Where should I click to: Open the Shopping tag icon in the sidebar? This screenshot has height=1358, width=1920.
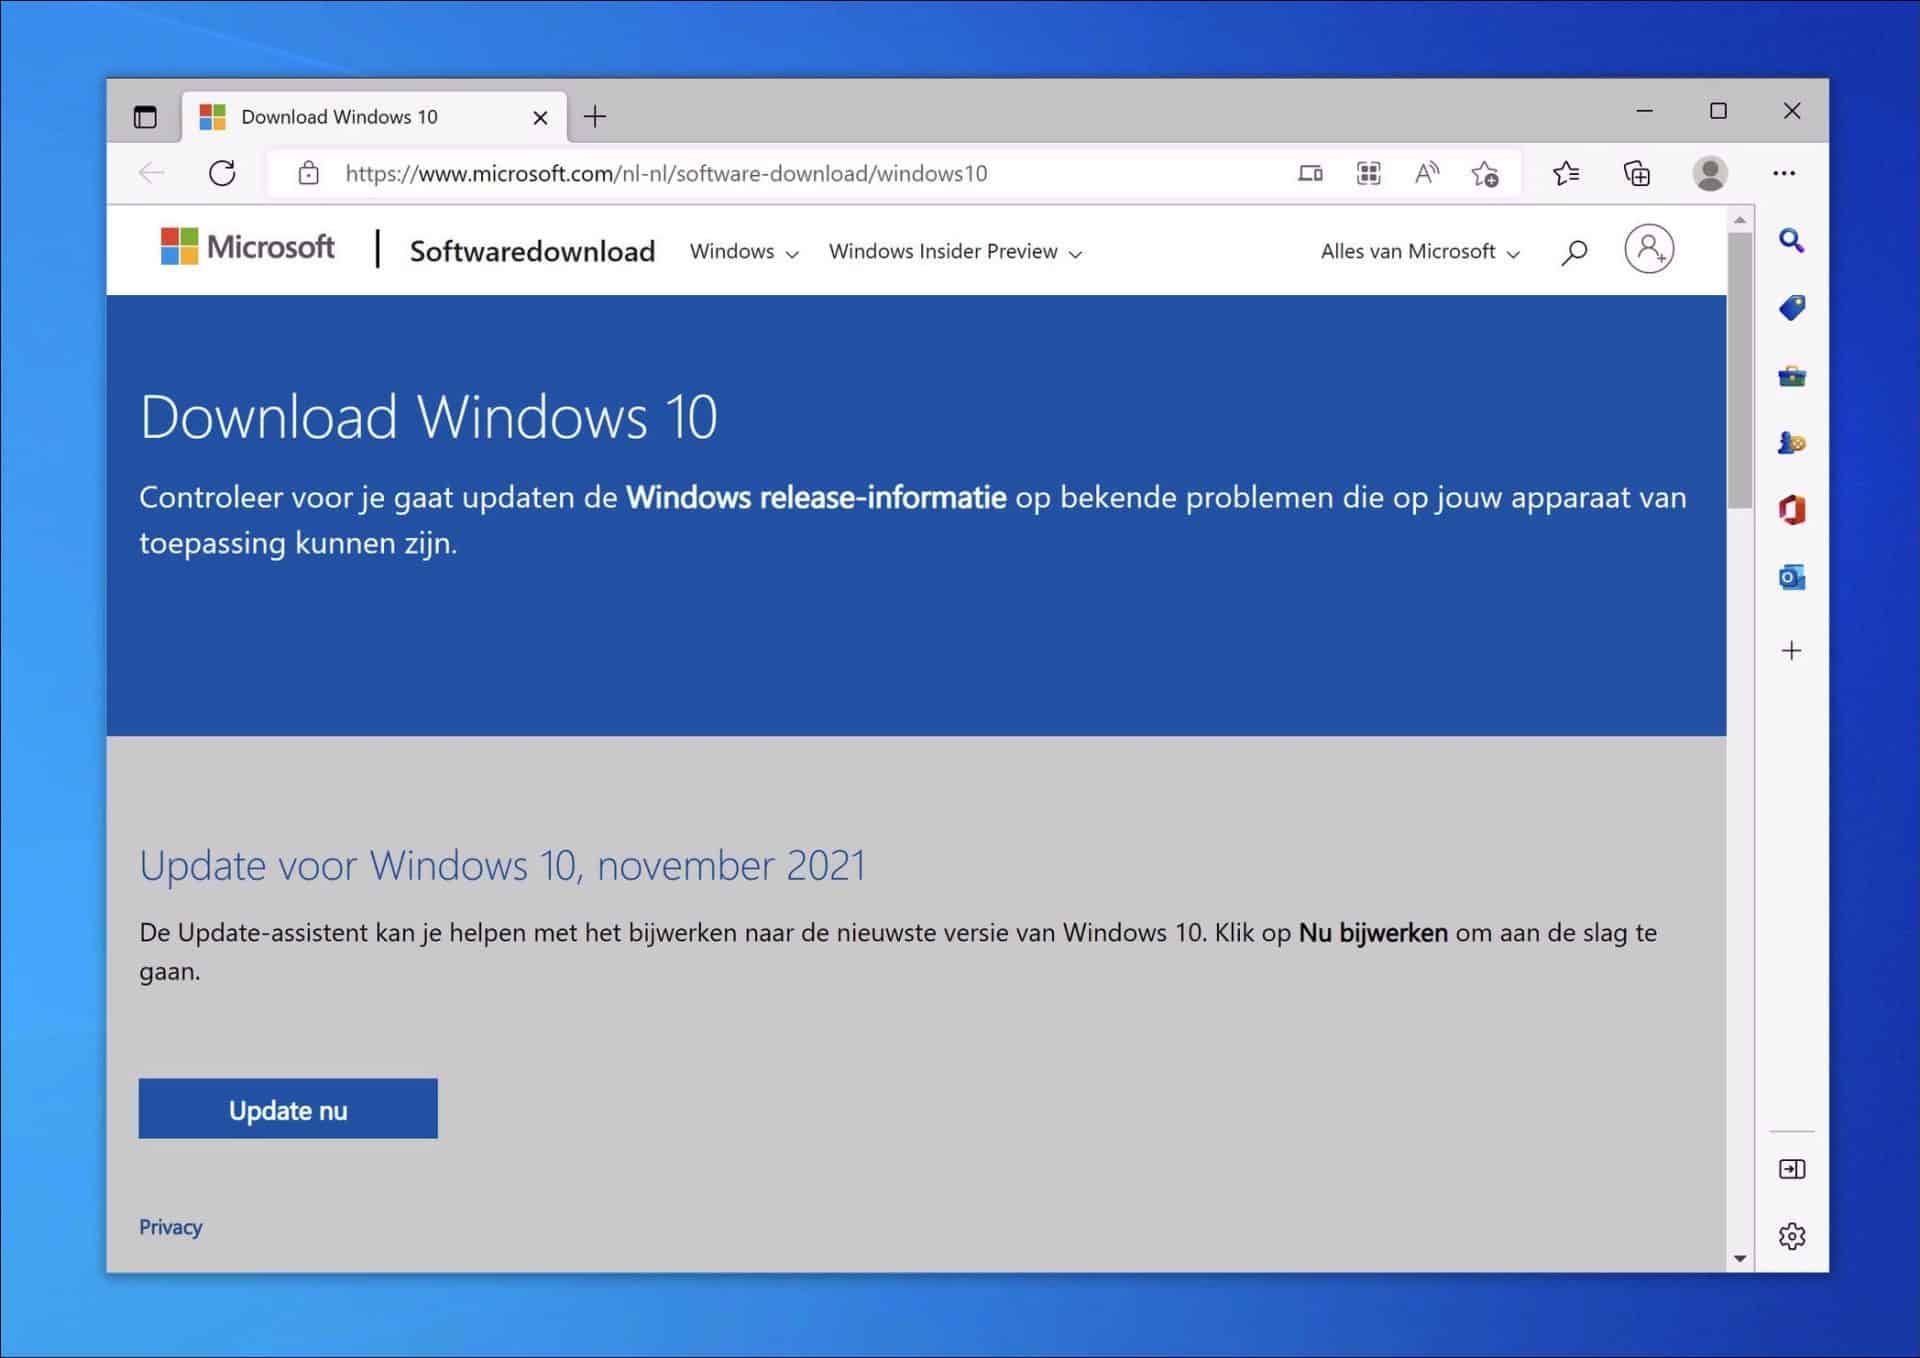click(x=1792, y=309)
